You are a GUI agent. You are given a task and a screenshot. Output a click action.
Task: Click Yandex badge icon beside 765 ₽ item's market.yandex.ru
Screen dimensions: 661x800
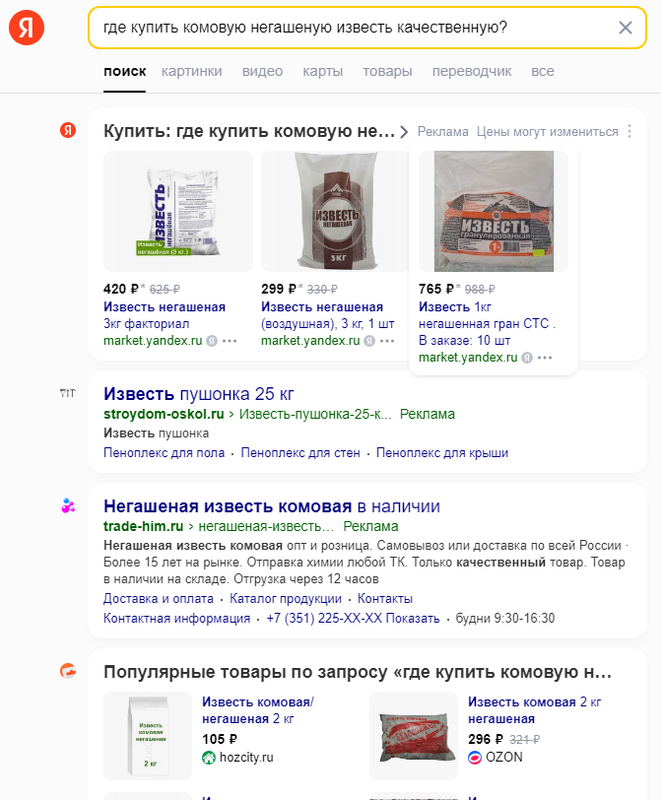click(x=527, y=358)
